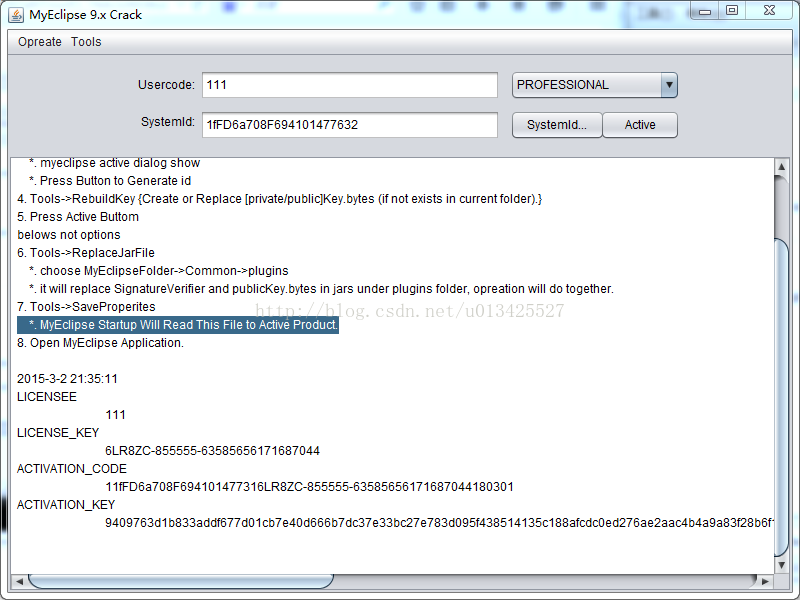Image resolution: width=800 pixels, height=600 pixels.
Task: Click the SystemId... button
Action: (x=557, y=125)
